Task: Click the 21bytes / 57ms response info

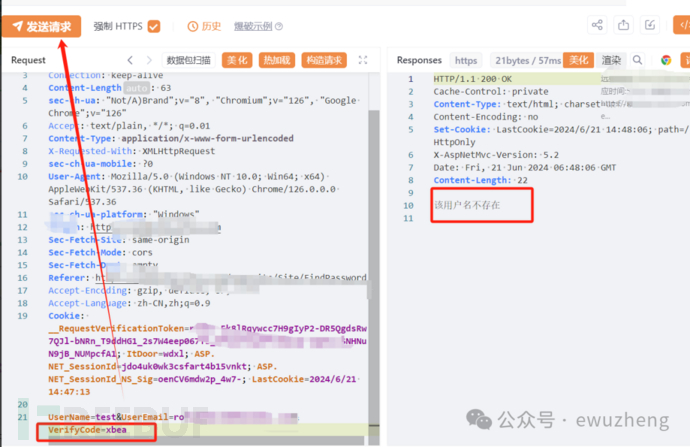Action: click(x=527, y=60)
